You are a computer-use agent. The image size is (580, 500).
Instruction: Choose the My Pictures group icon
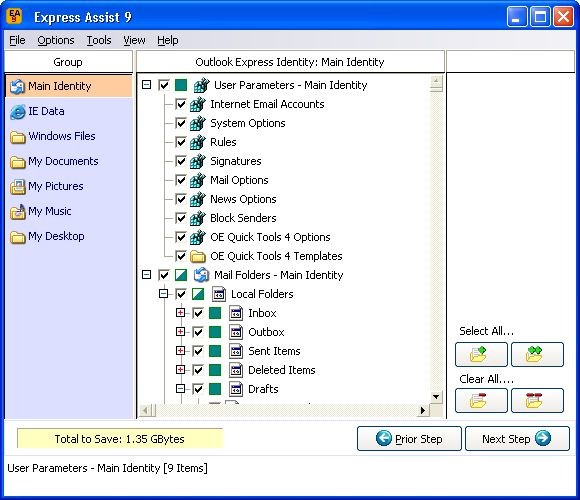tap(17, 187)
